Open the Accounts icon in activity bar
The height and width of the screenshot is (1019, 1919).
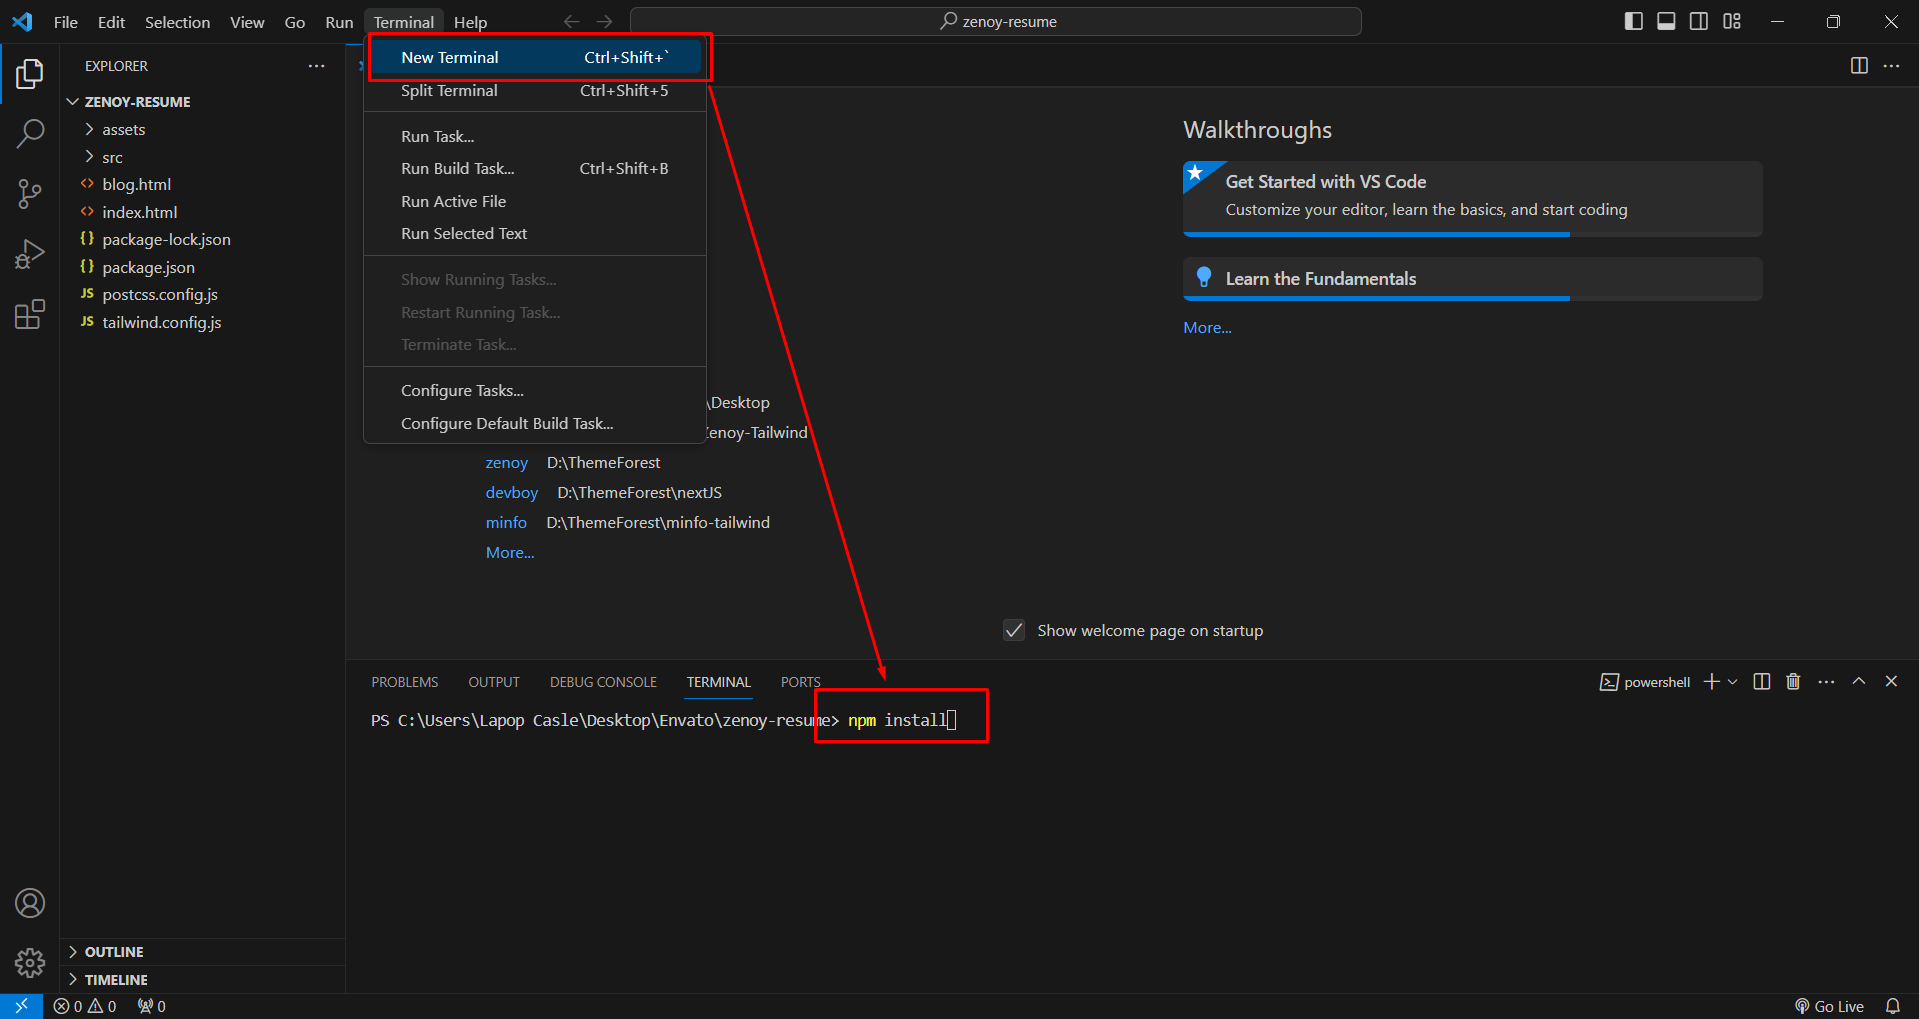point(30,903)
